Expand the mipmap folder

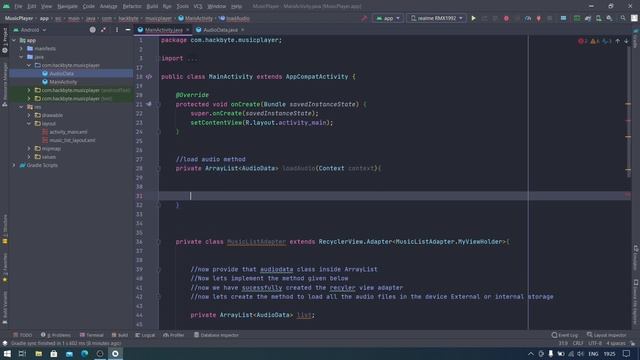29,149
